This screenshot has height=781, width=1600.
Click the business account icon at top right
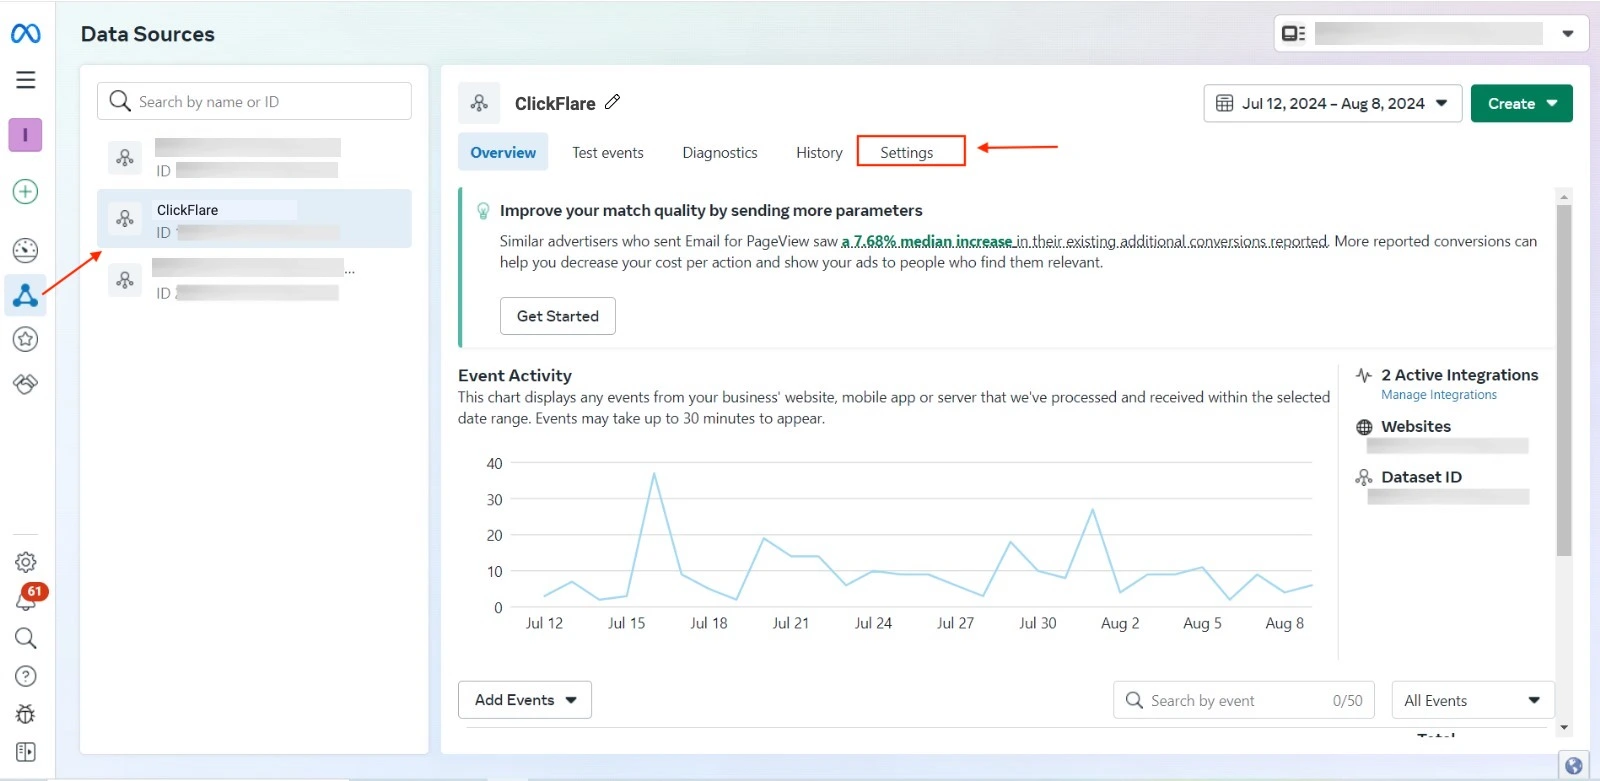[1294, 34]
